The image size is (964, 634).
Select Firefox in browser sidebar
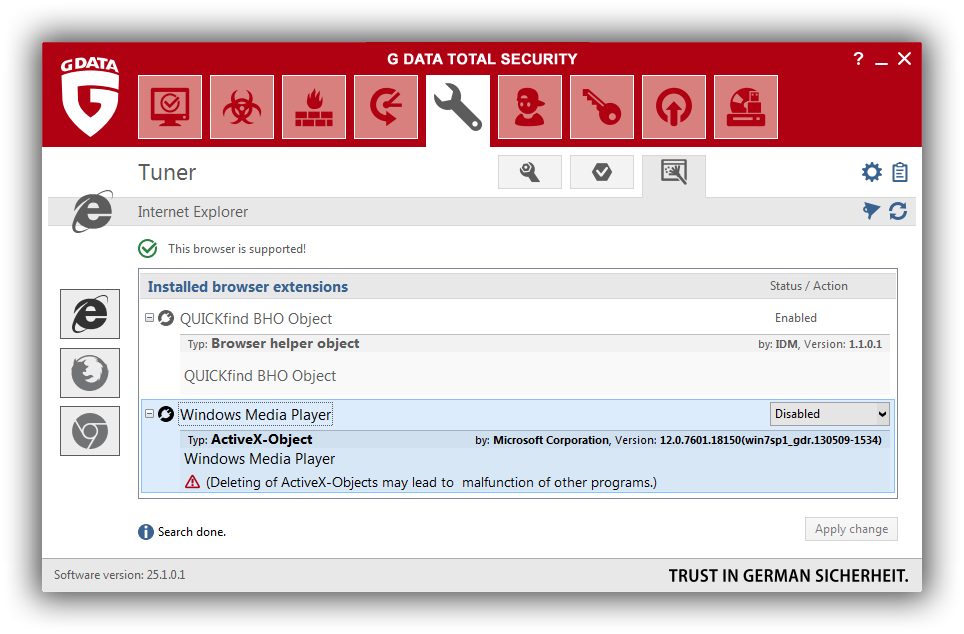[90, 373]
